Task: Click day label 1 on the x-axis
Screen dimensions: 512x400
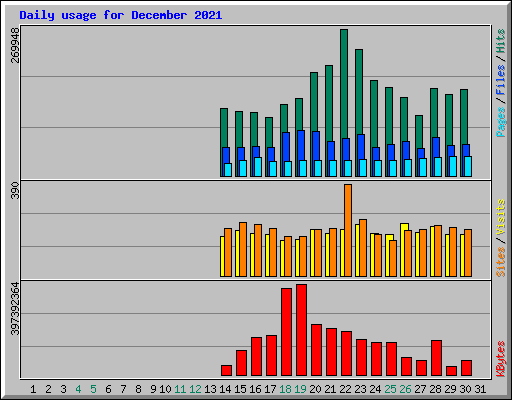Action: coord(33,389)
